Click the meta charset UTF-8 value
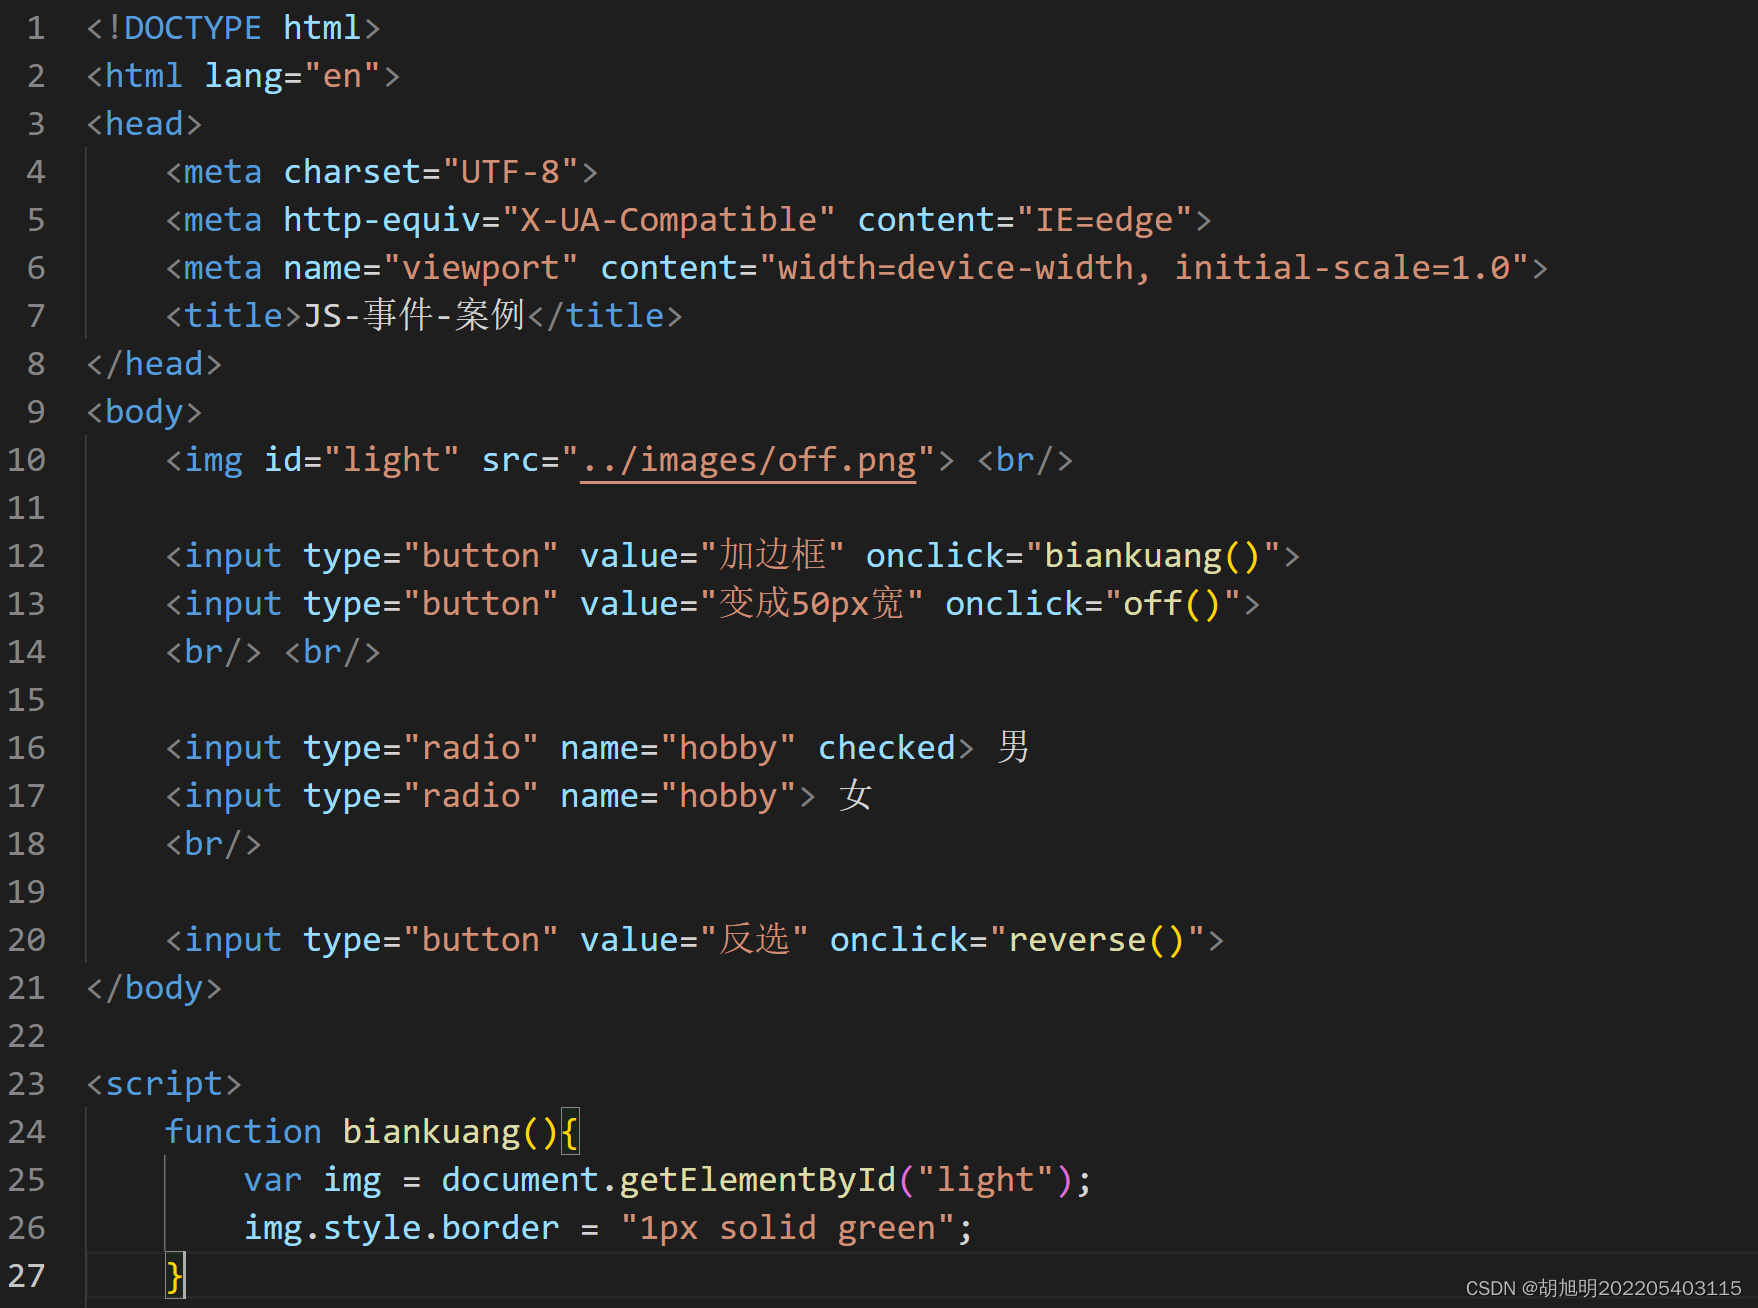The width and height of the screenshot is (1758, 1308). (512, 171)
